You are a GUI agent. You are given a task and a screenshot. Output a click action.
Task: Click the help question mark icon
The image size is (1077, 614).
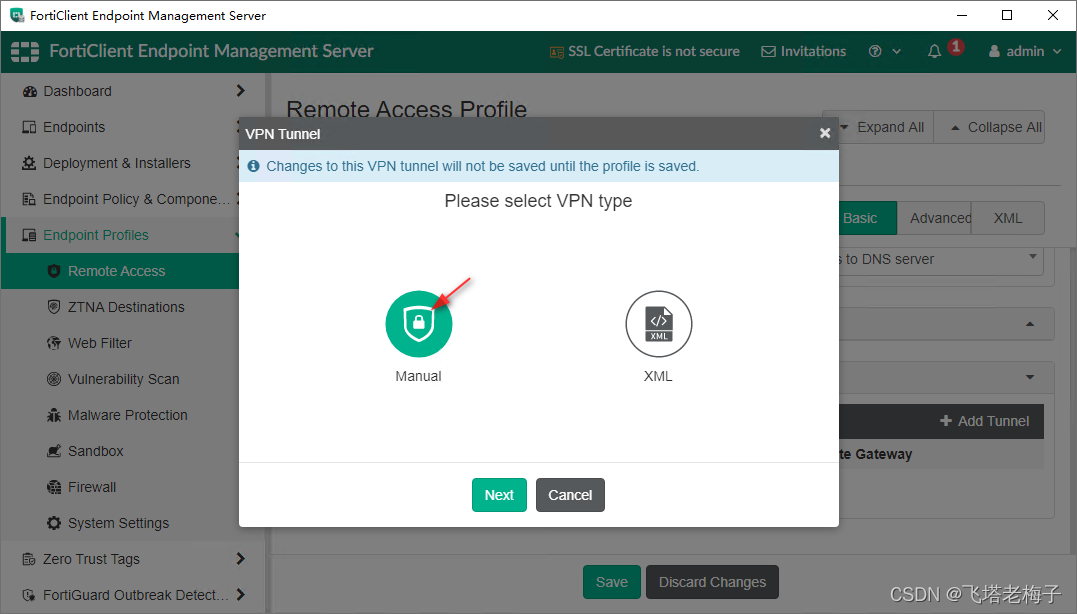(874, 52)
